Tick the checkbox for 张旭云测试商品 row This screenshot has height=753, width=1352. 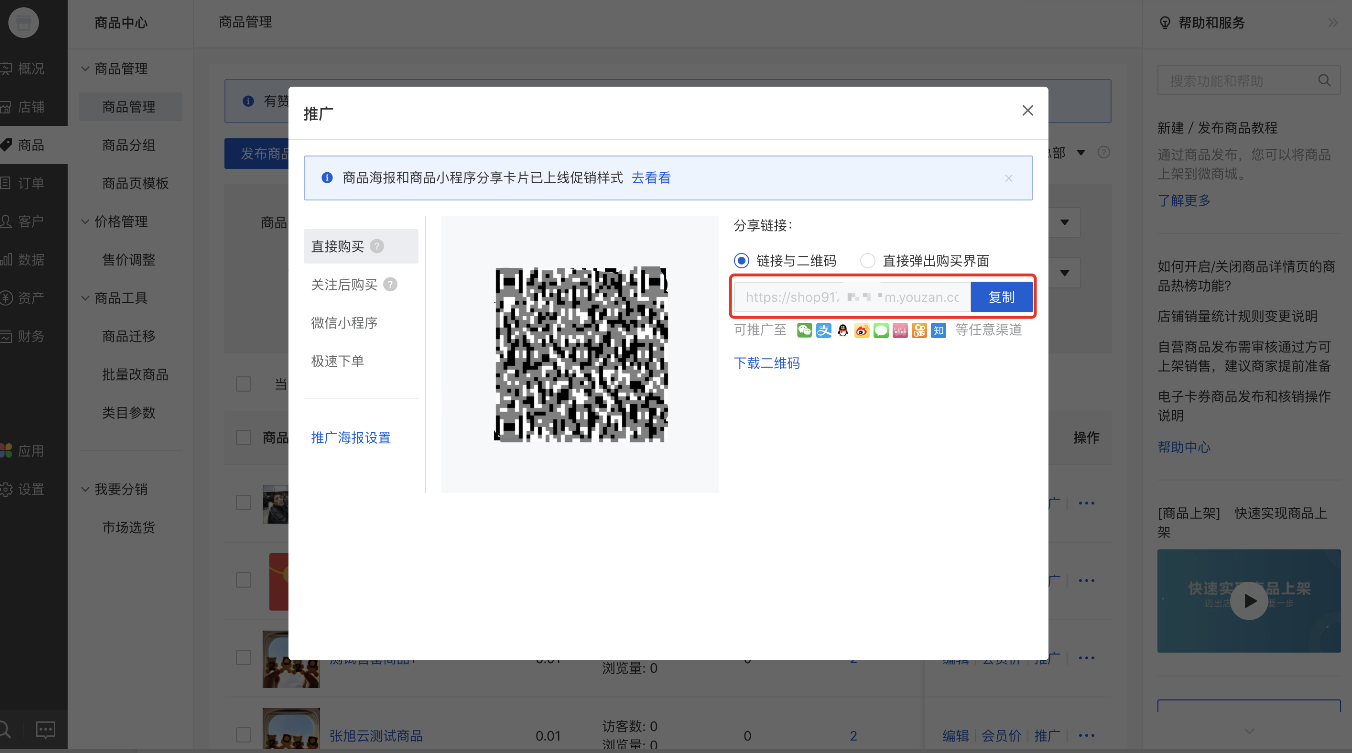tap(243, 736)
